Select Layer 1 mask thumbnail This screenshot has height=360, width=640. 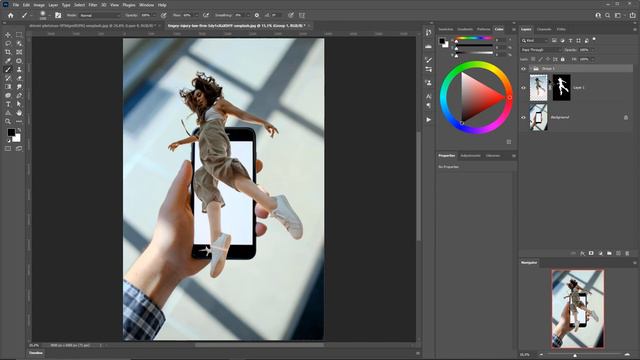[x=562, y=87]
